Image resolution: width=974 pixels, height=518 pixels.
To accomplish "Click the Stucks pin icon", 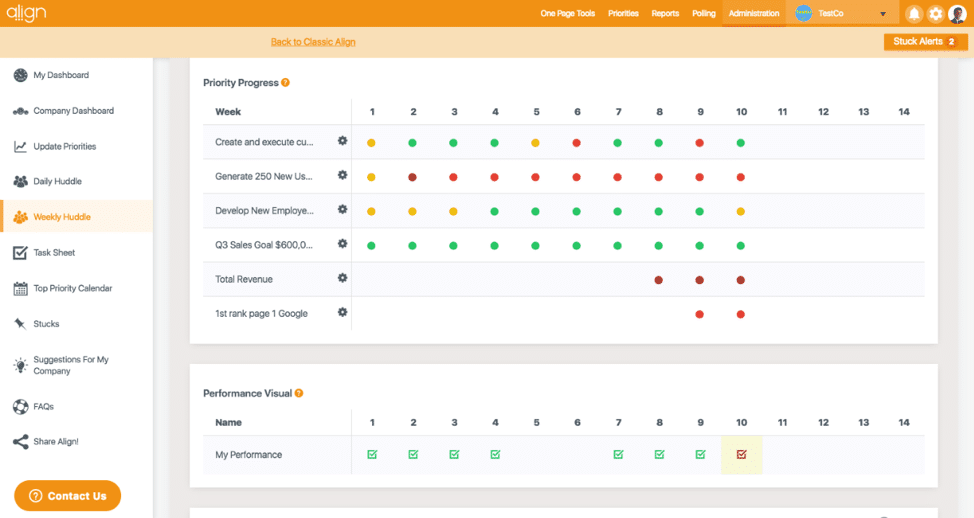I will 20,324.
